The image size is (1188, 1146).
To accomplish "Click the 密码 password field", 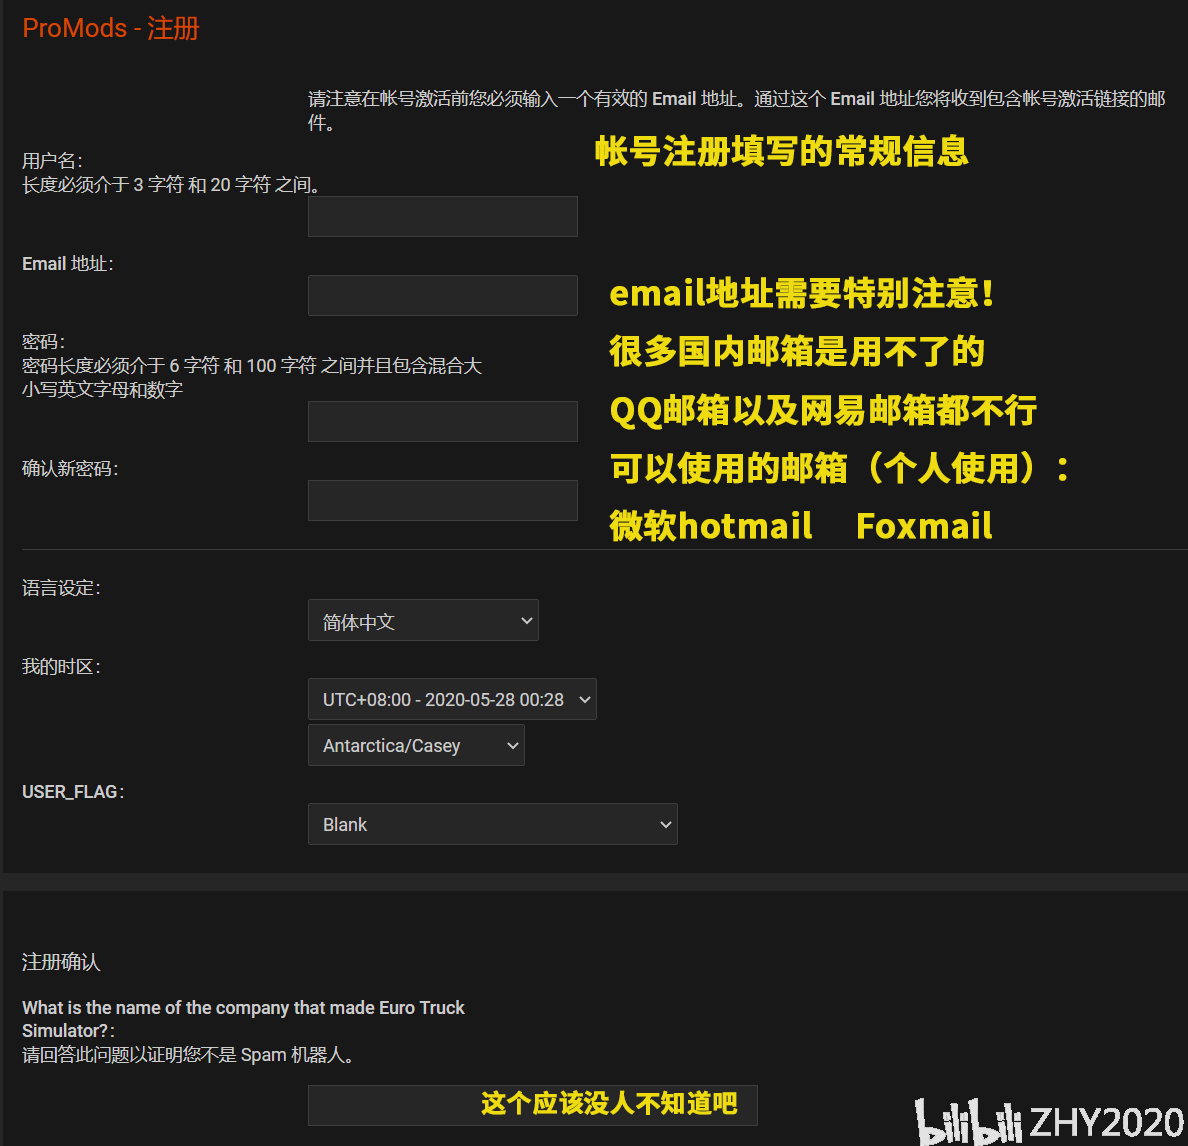I will pos(442,421).
